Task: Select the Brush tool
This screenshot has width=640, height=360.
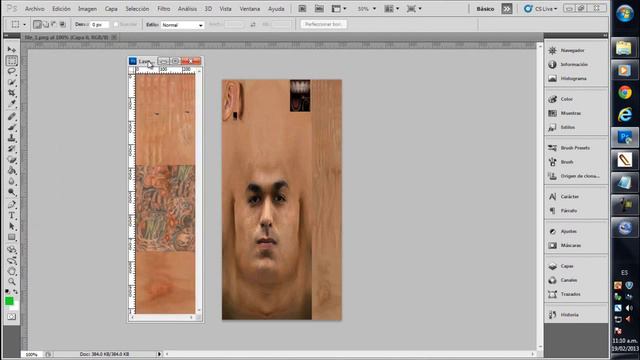Action: click(11, 128)
